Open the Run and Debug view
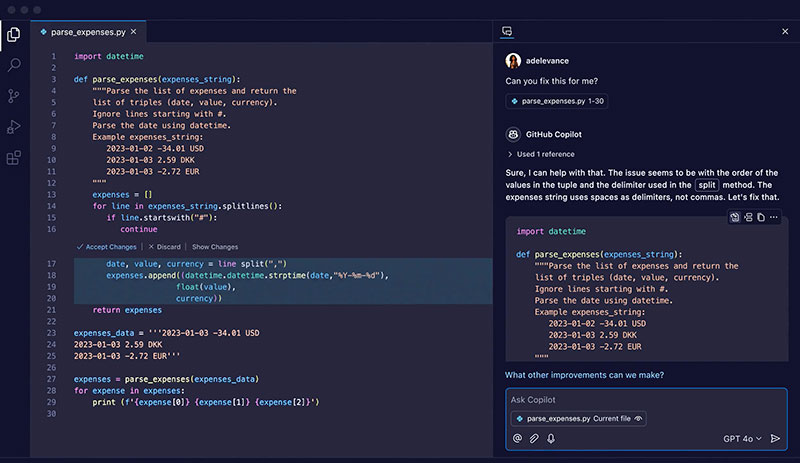This screenshot has width=800, height=463. pos(14,127)
